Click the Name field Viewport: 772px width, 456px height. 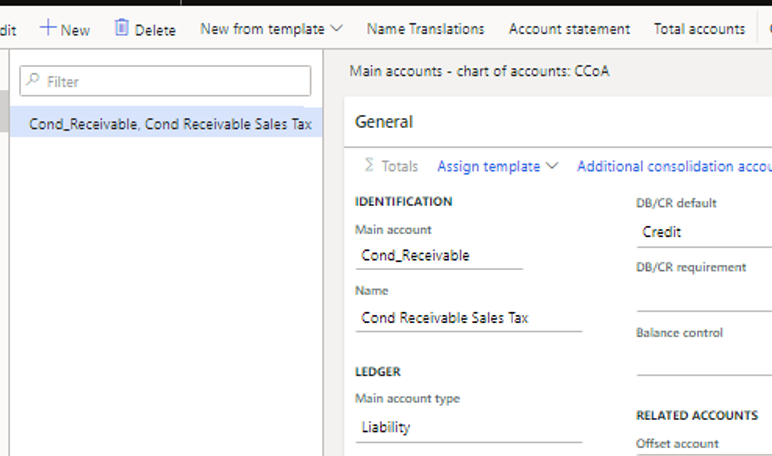pyautogui.click(x=467, y=318)
